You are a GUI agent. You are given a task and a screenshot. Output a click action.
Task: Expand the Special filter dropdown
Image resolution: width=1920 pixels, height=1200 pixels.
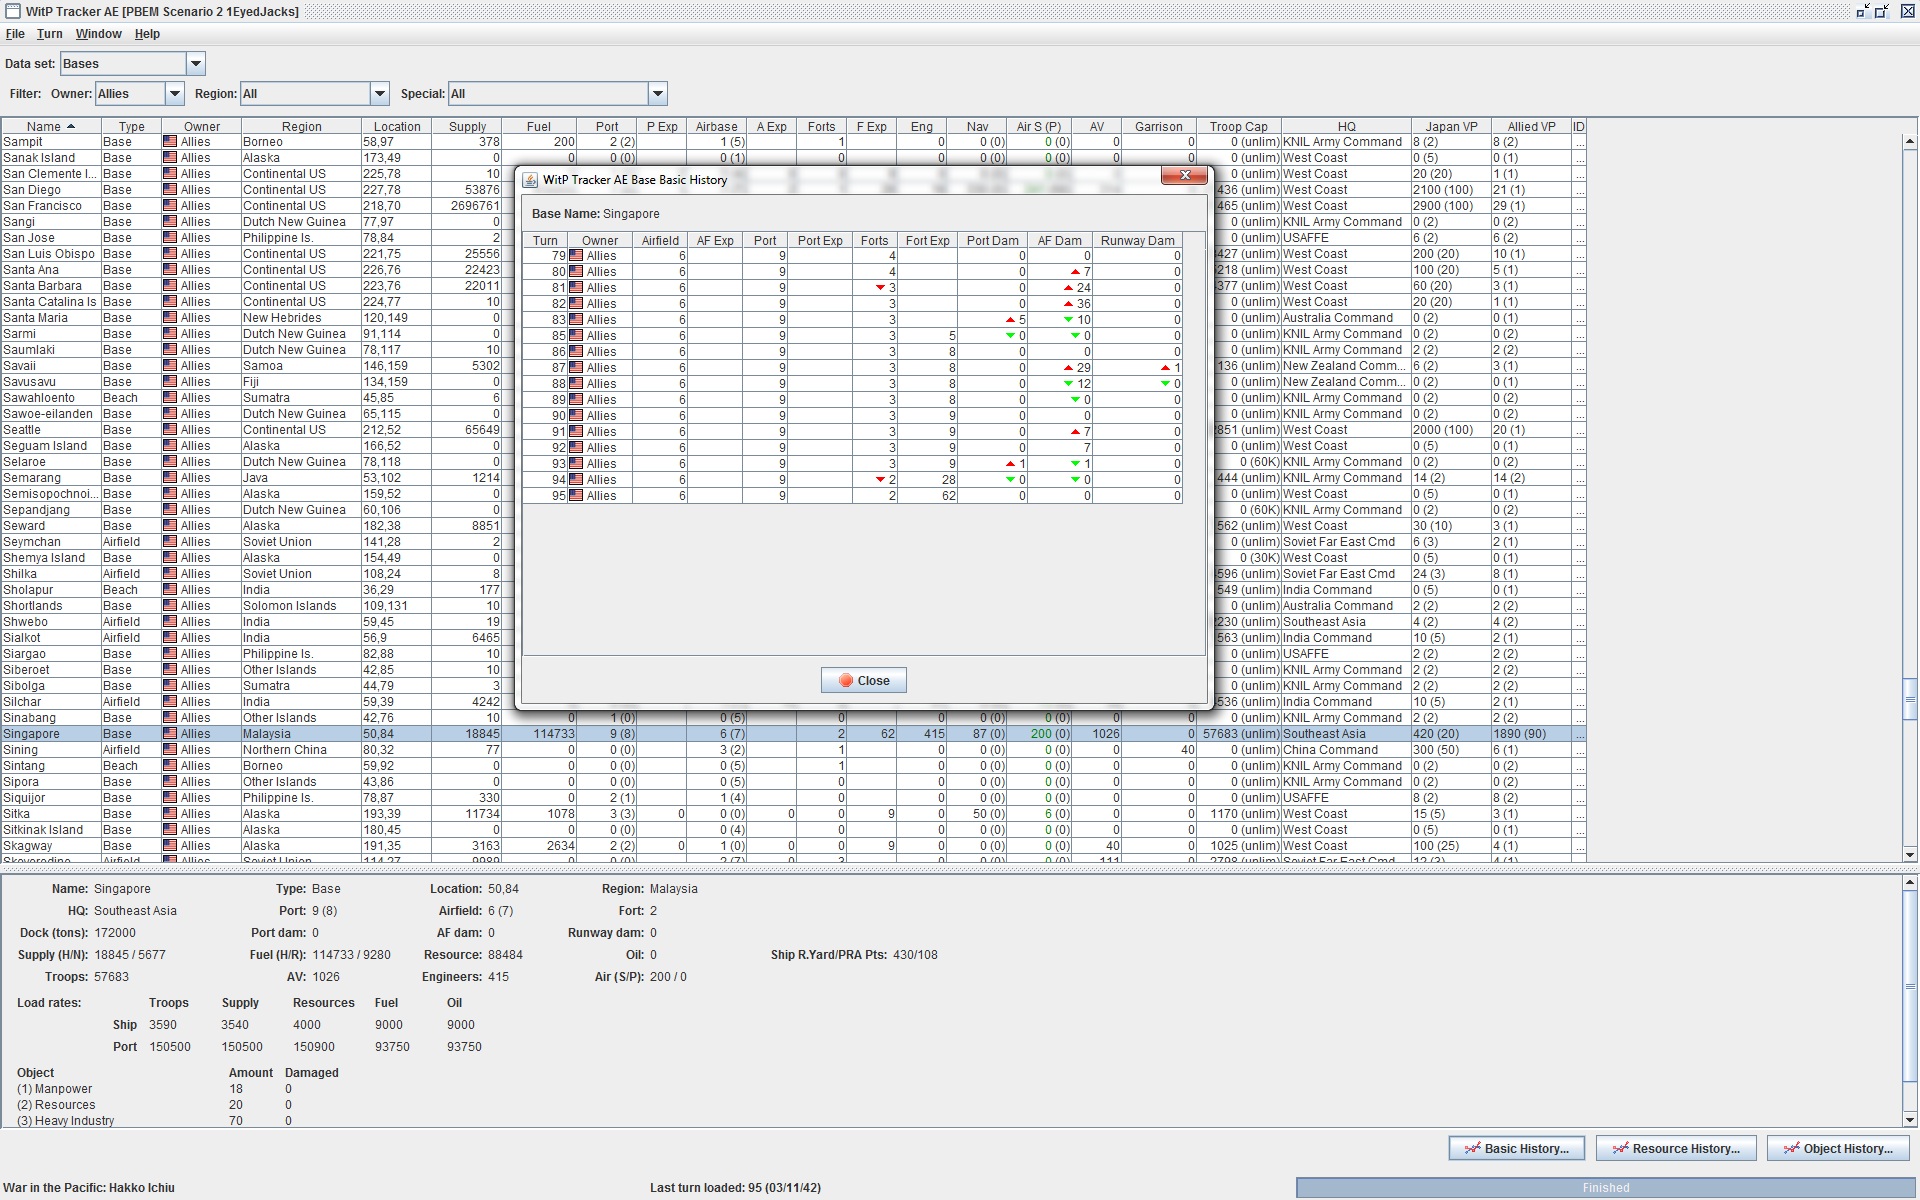click(x=658, y=94)
